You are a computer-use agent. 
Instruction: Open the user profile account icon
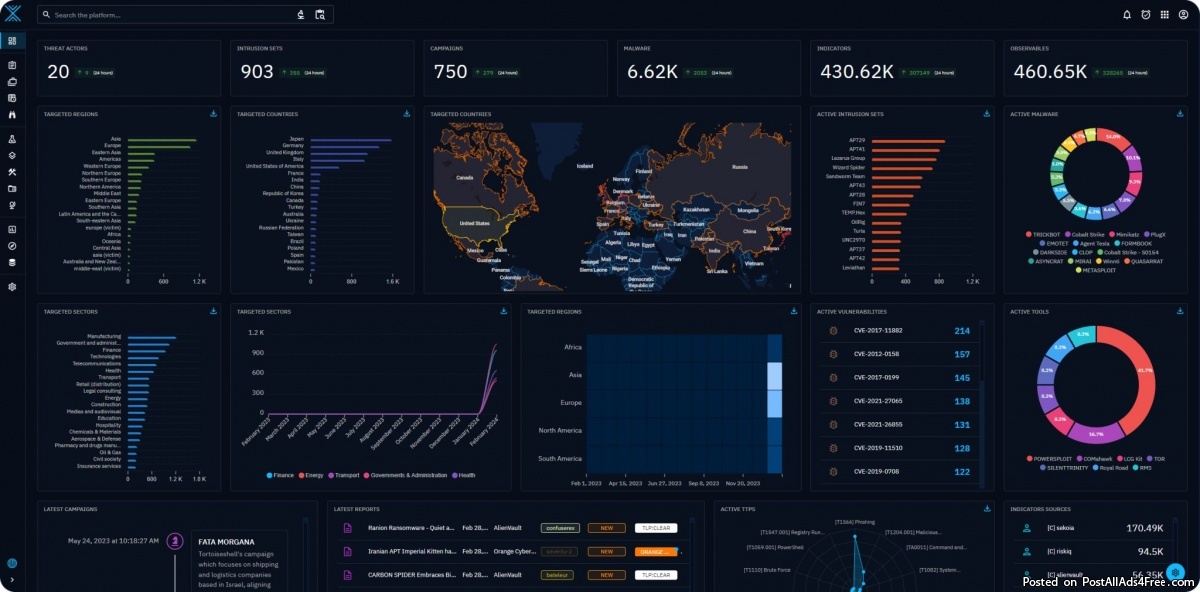(x=1183, y=15)
